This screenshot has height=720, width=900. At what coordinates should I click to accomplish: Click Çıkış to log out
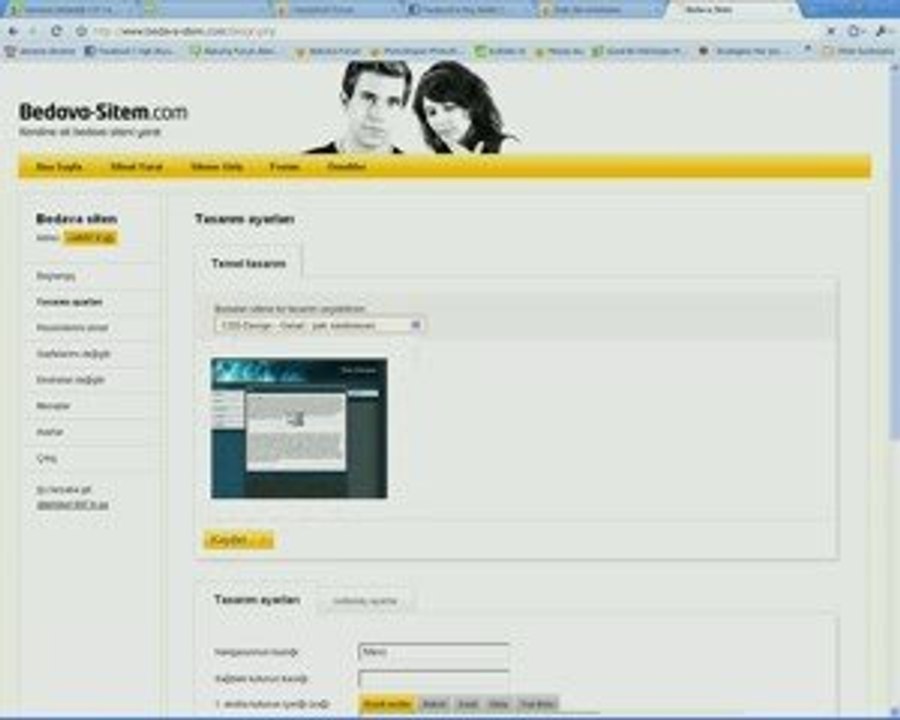(46, 458)
